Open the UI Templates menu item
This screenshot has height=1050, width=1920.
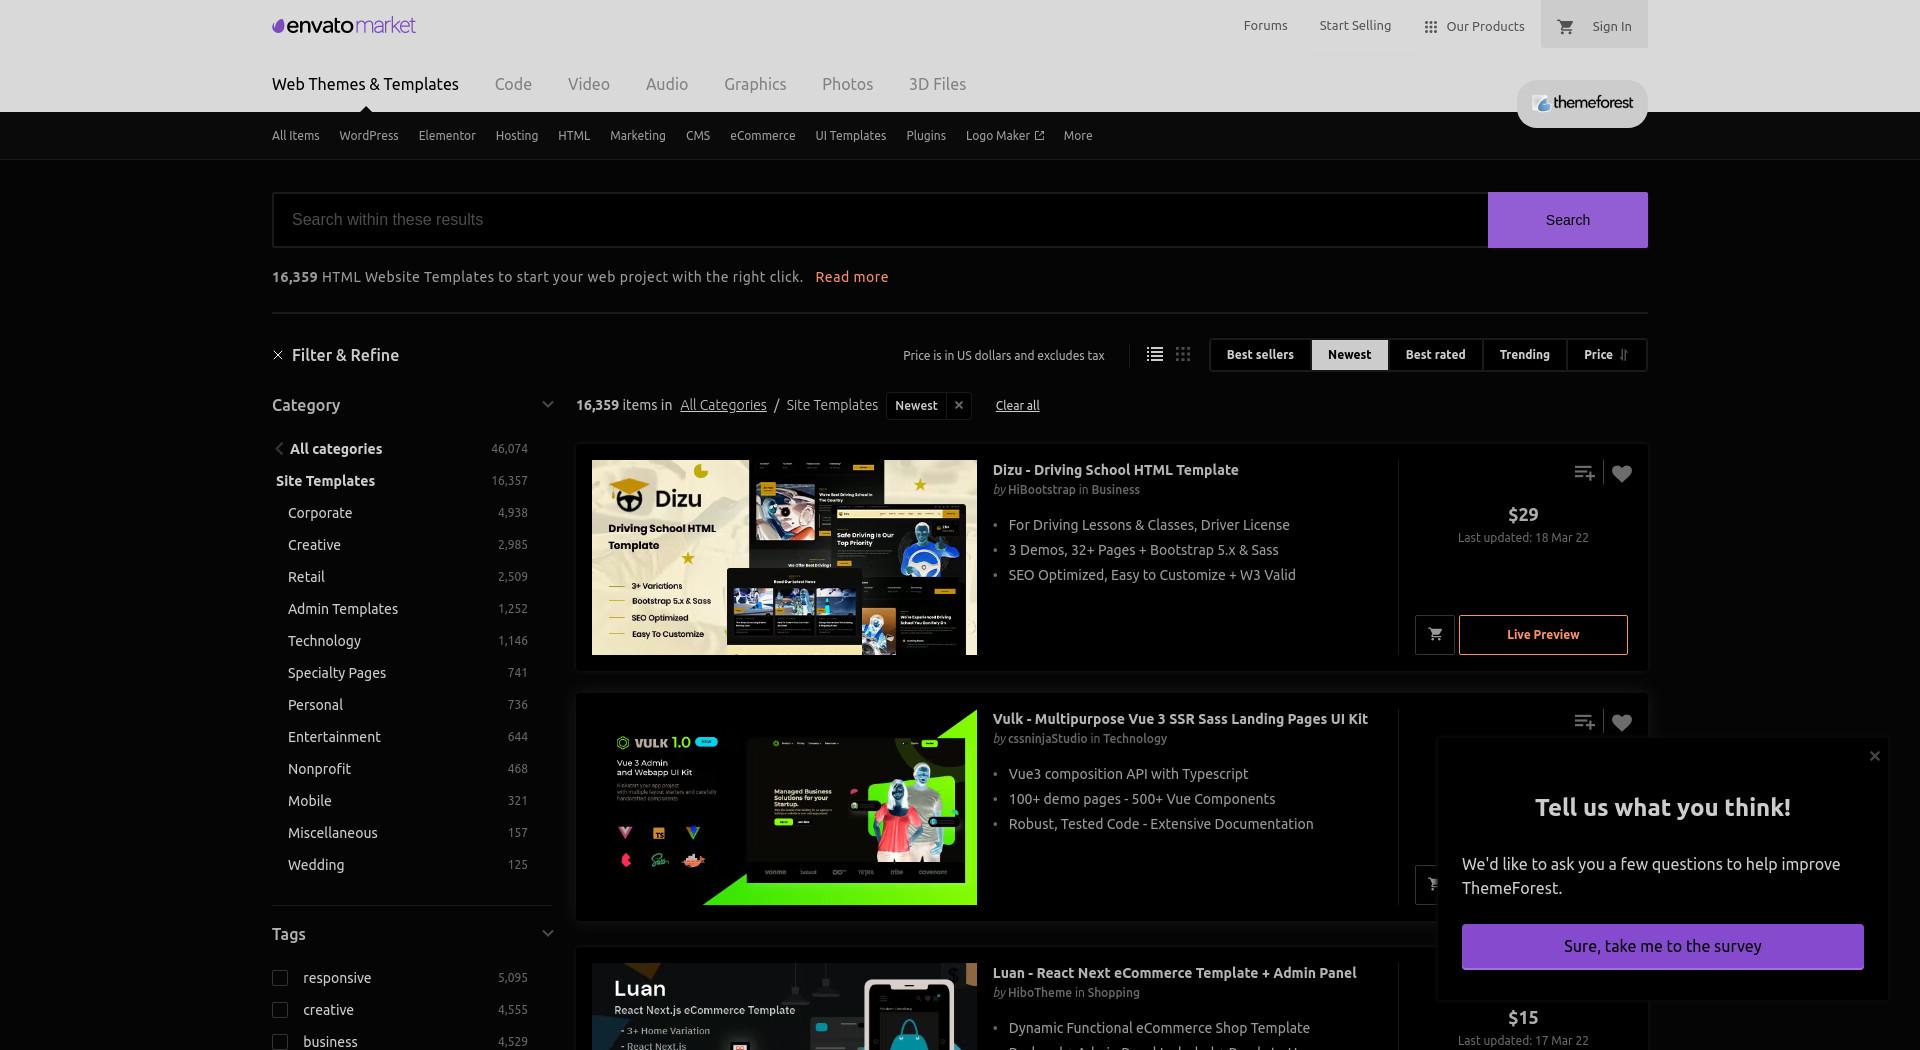(x=850, y=136)
